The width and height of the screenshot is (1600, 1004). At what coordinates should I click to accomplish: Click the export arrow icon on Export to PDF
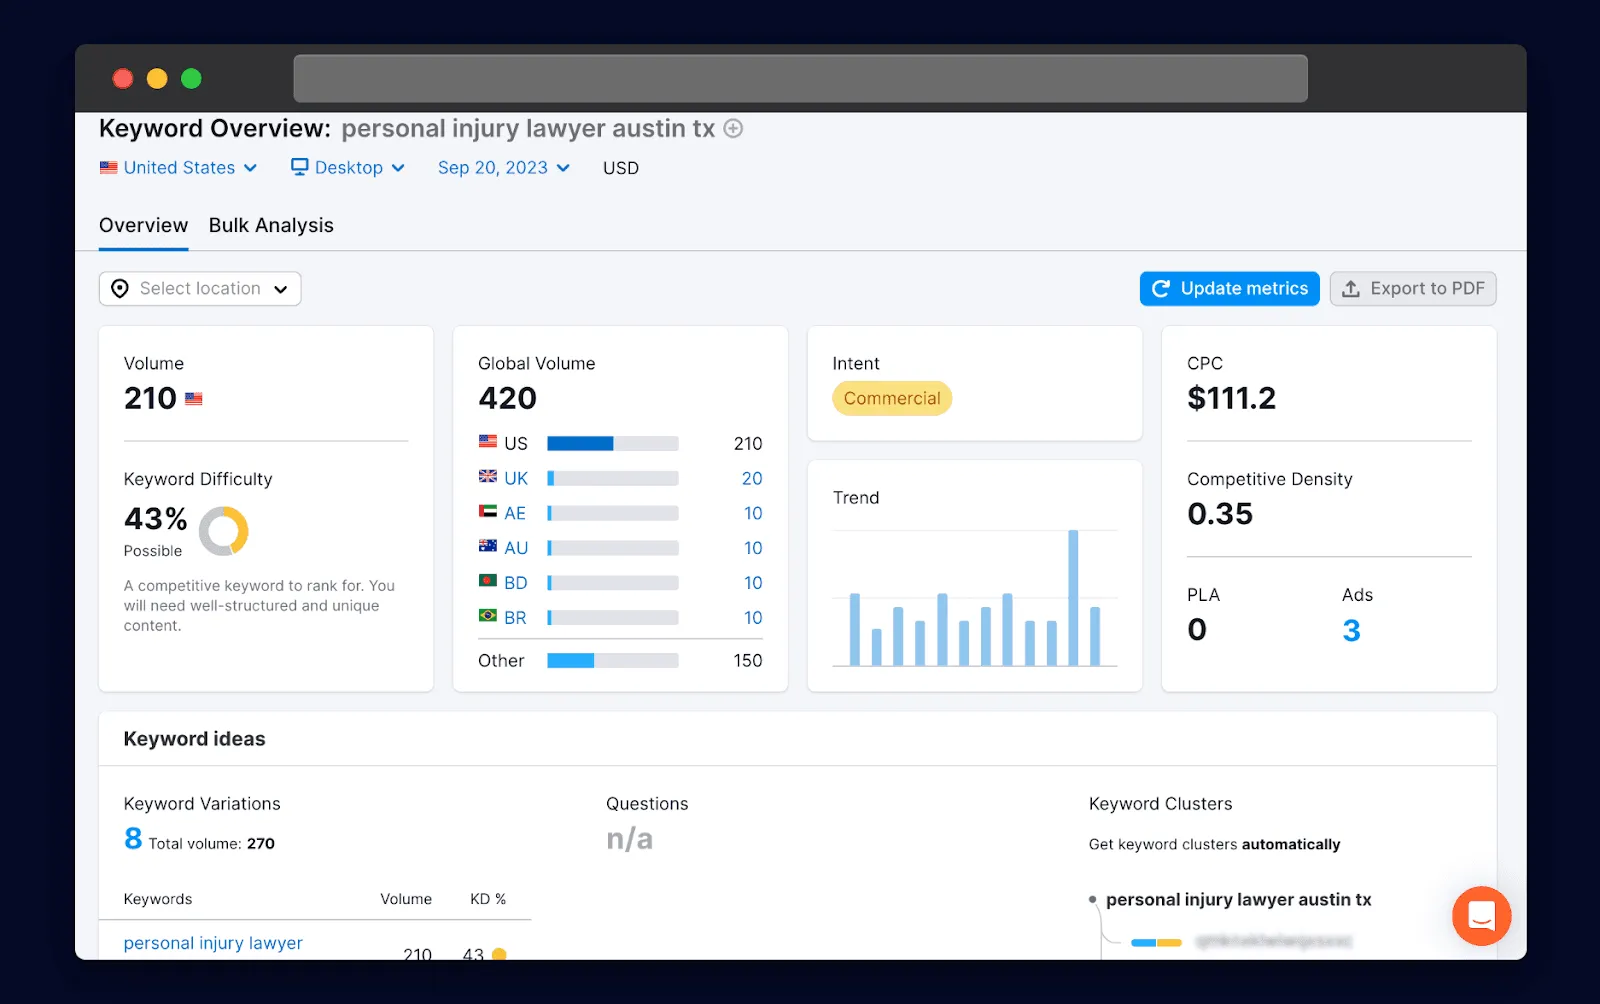point(1351,288)
